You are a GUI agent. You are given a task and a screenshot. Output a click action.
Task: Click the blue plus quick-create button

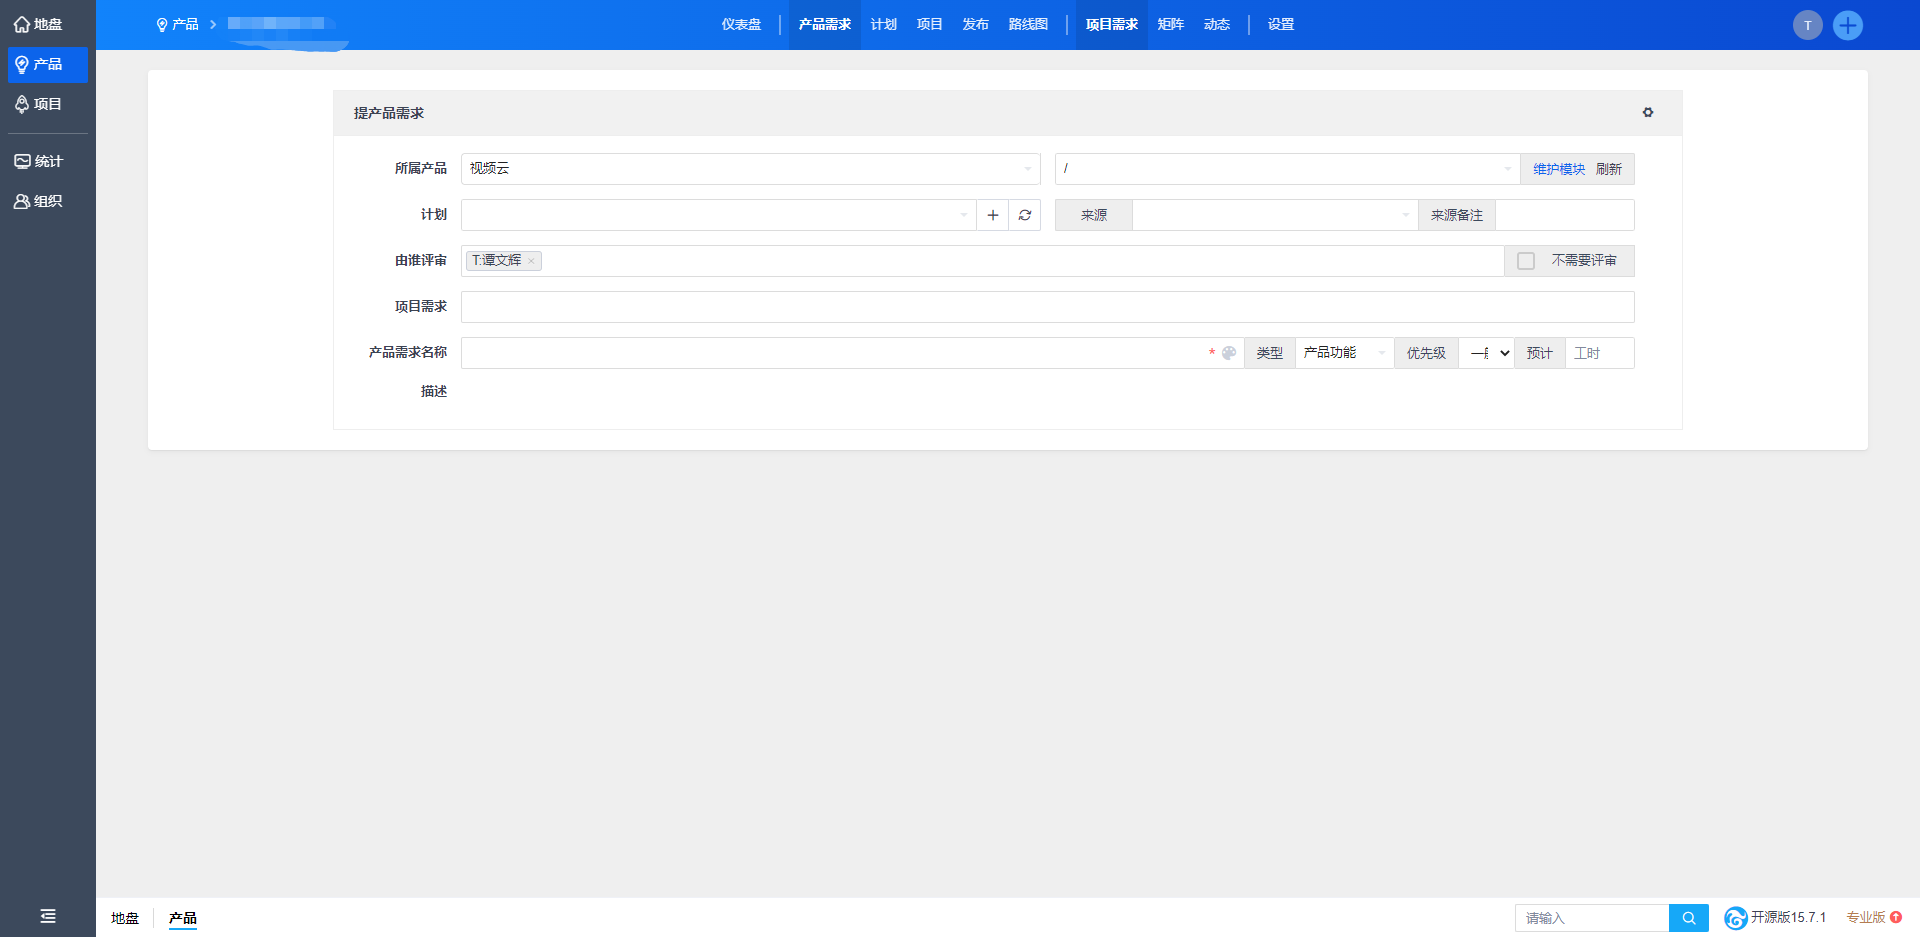point(1848,25)
